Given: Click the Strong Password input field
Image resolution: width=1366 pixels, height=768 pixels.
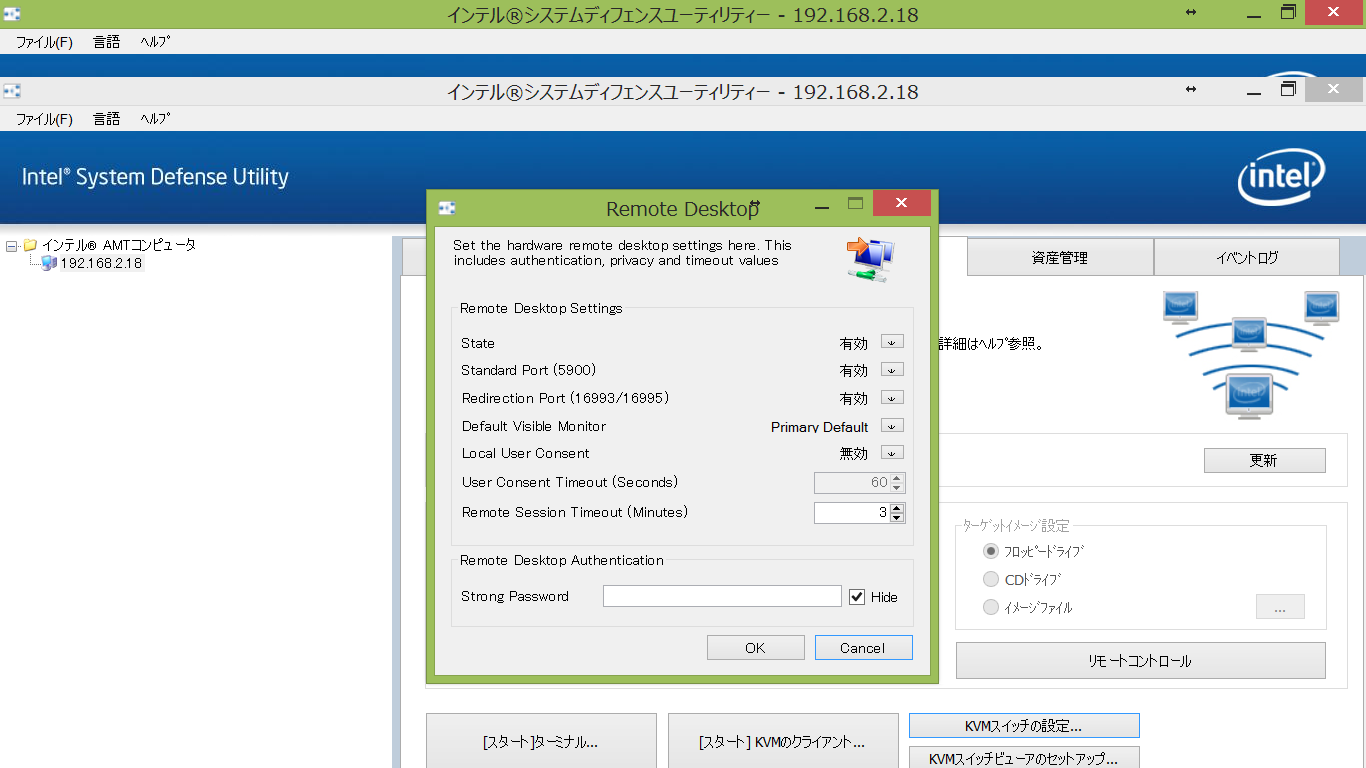Looking at the screenshot, I should [722, 596].
